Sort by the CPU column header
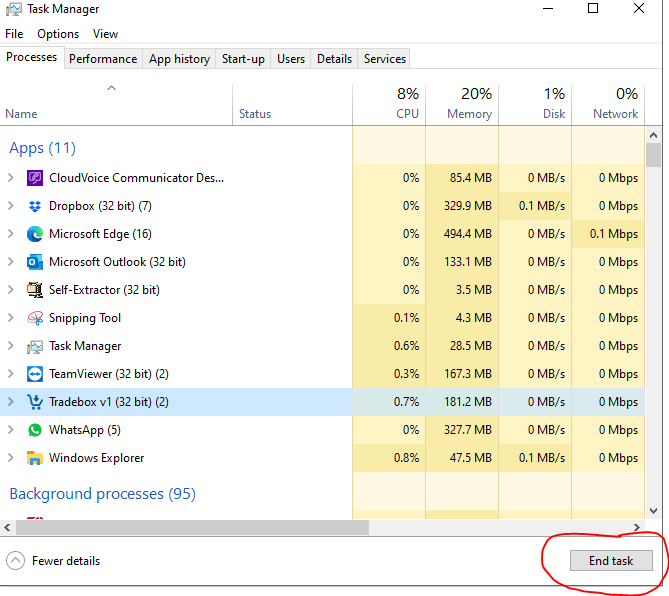669x596 pixels. point(389,105)
